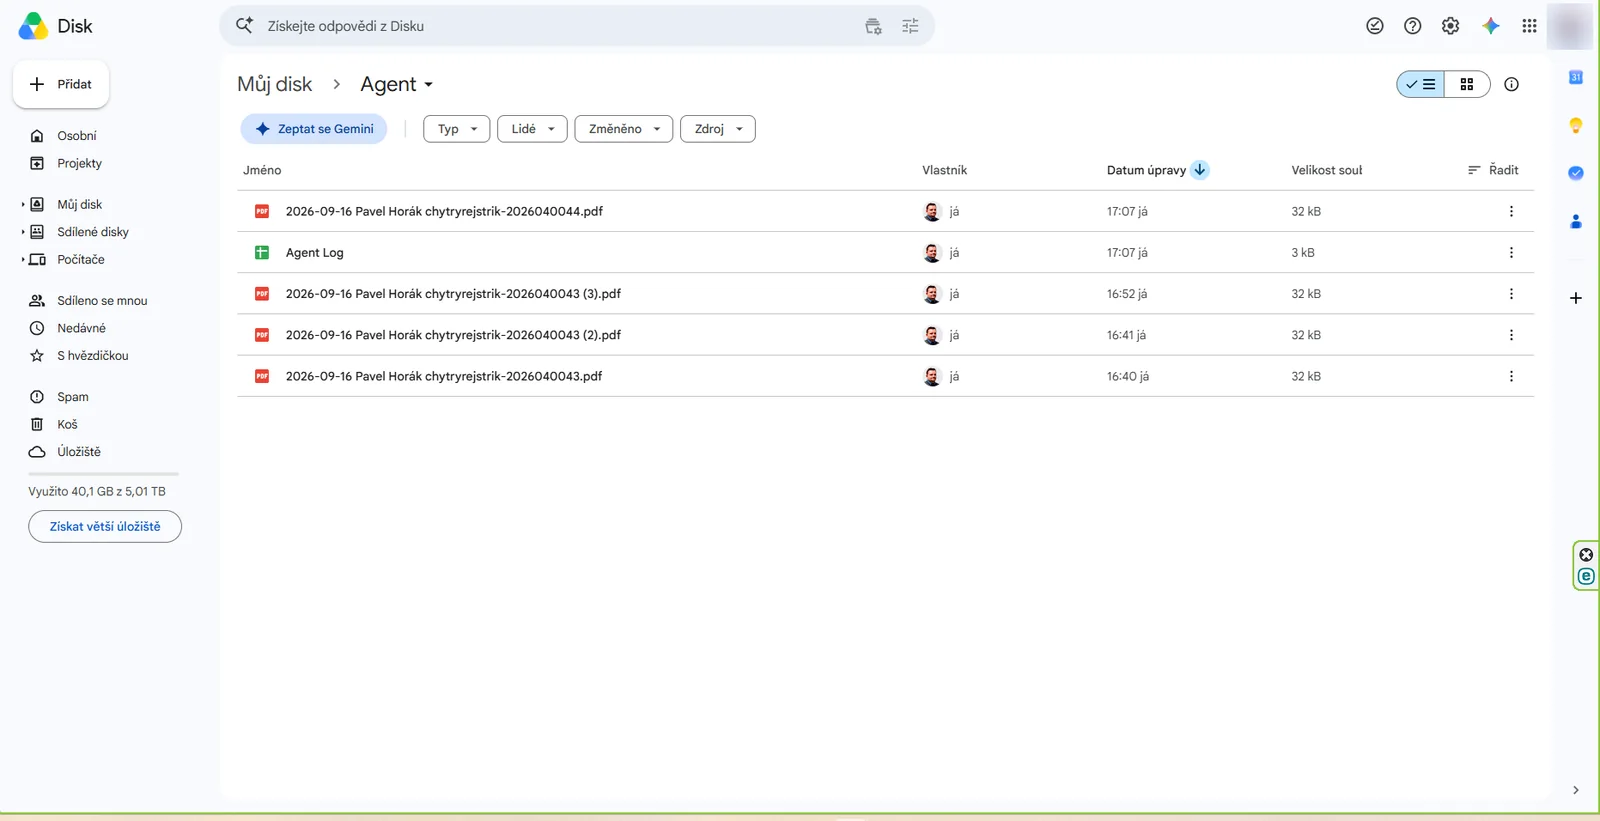Open the Agent folder dropdown menu
This screenshot has height=821, width=1600.
[397, 84]
